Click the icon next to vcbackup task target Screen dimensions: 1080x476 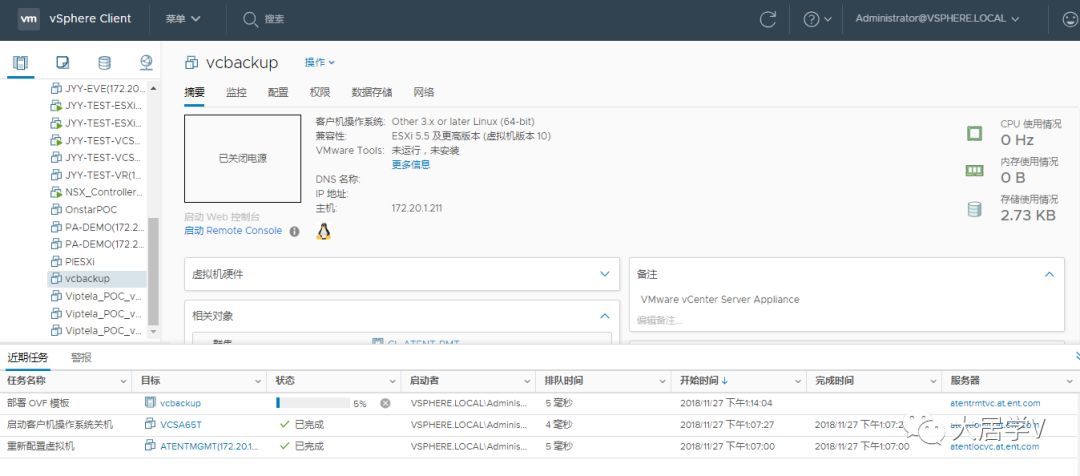[x=150, y=402]
